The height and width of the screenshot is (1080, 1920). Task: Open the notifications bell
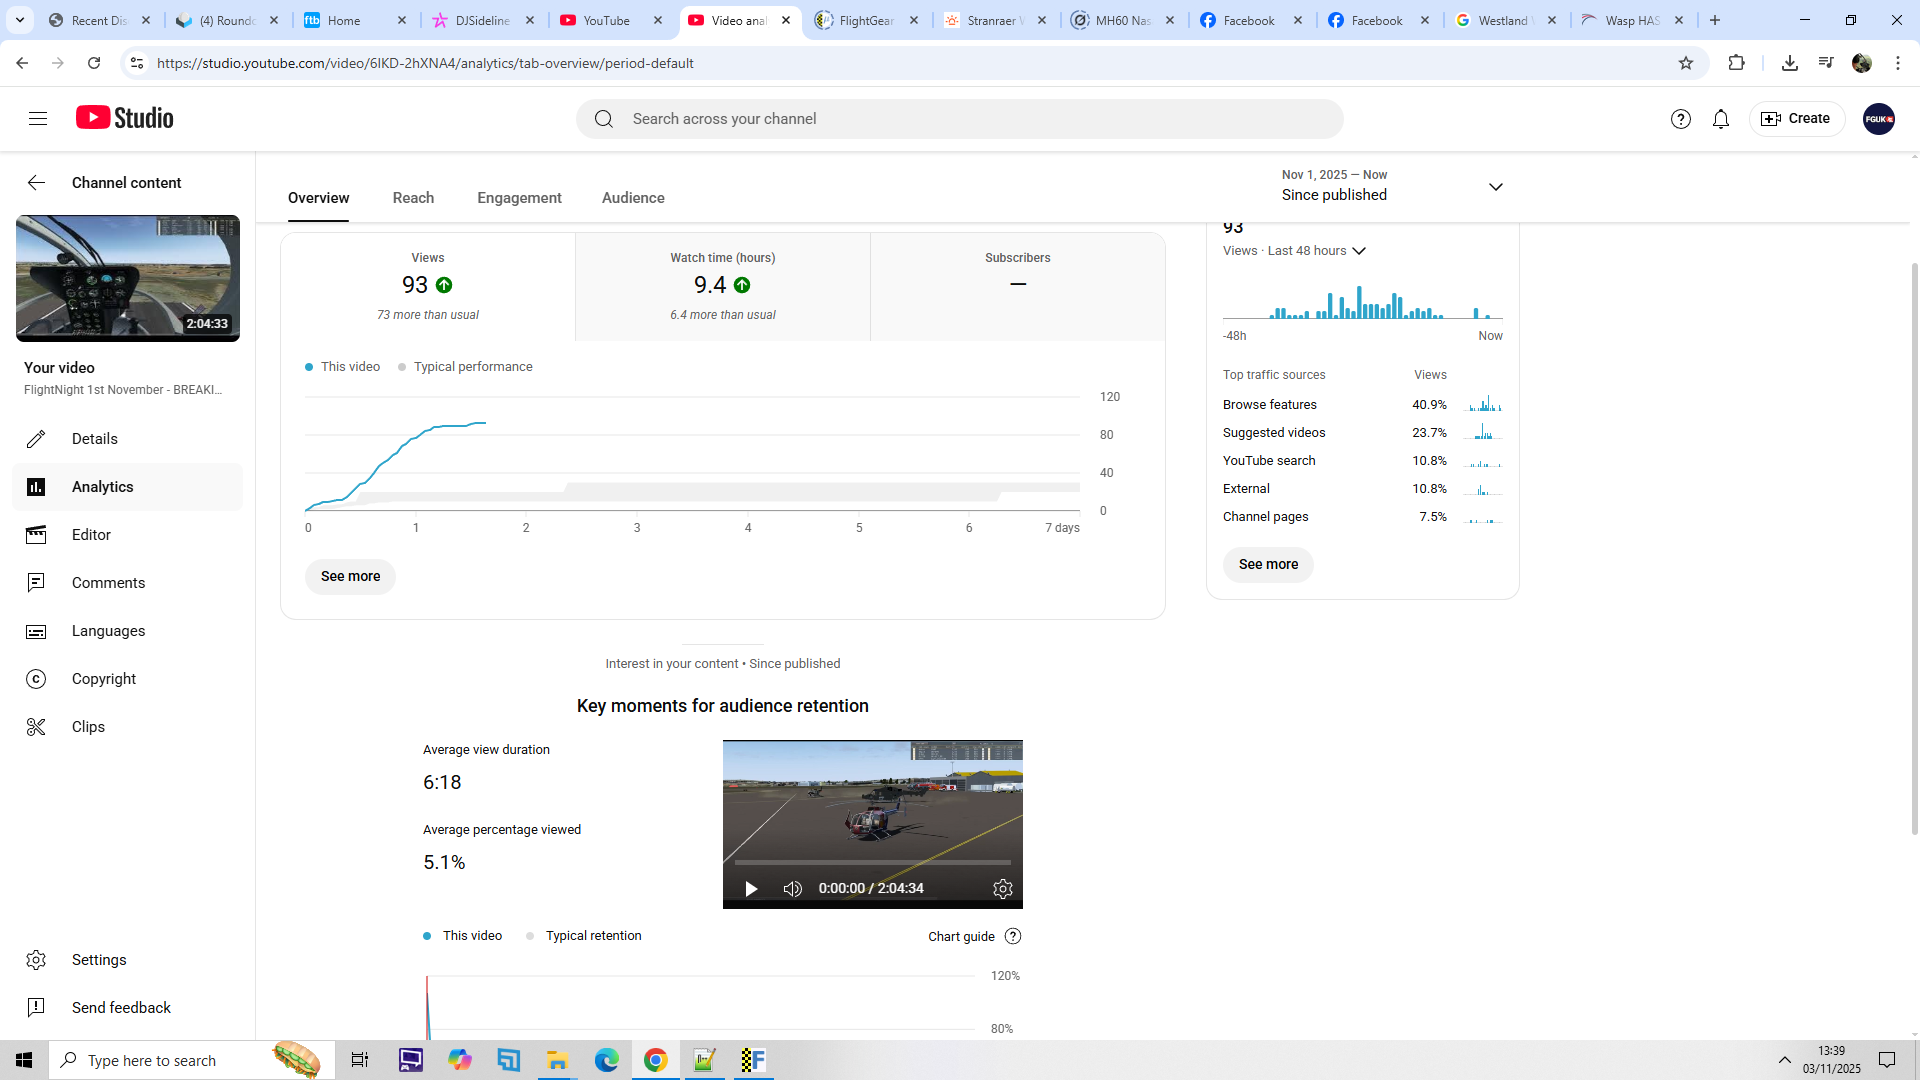(x=1720, y=119)
